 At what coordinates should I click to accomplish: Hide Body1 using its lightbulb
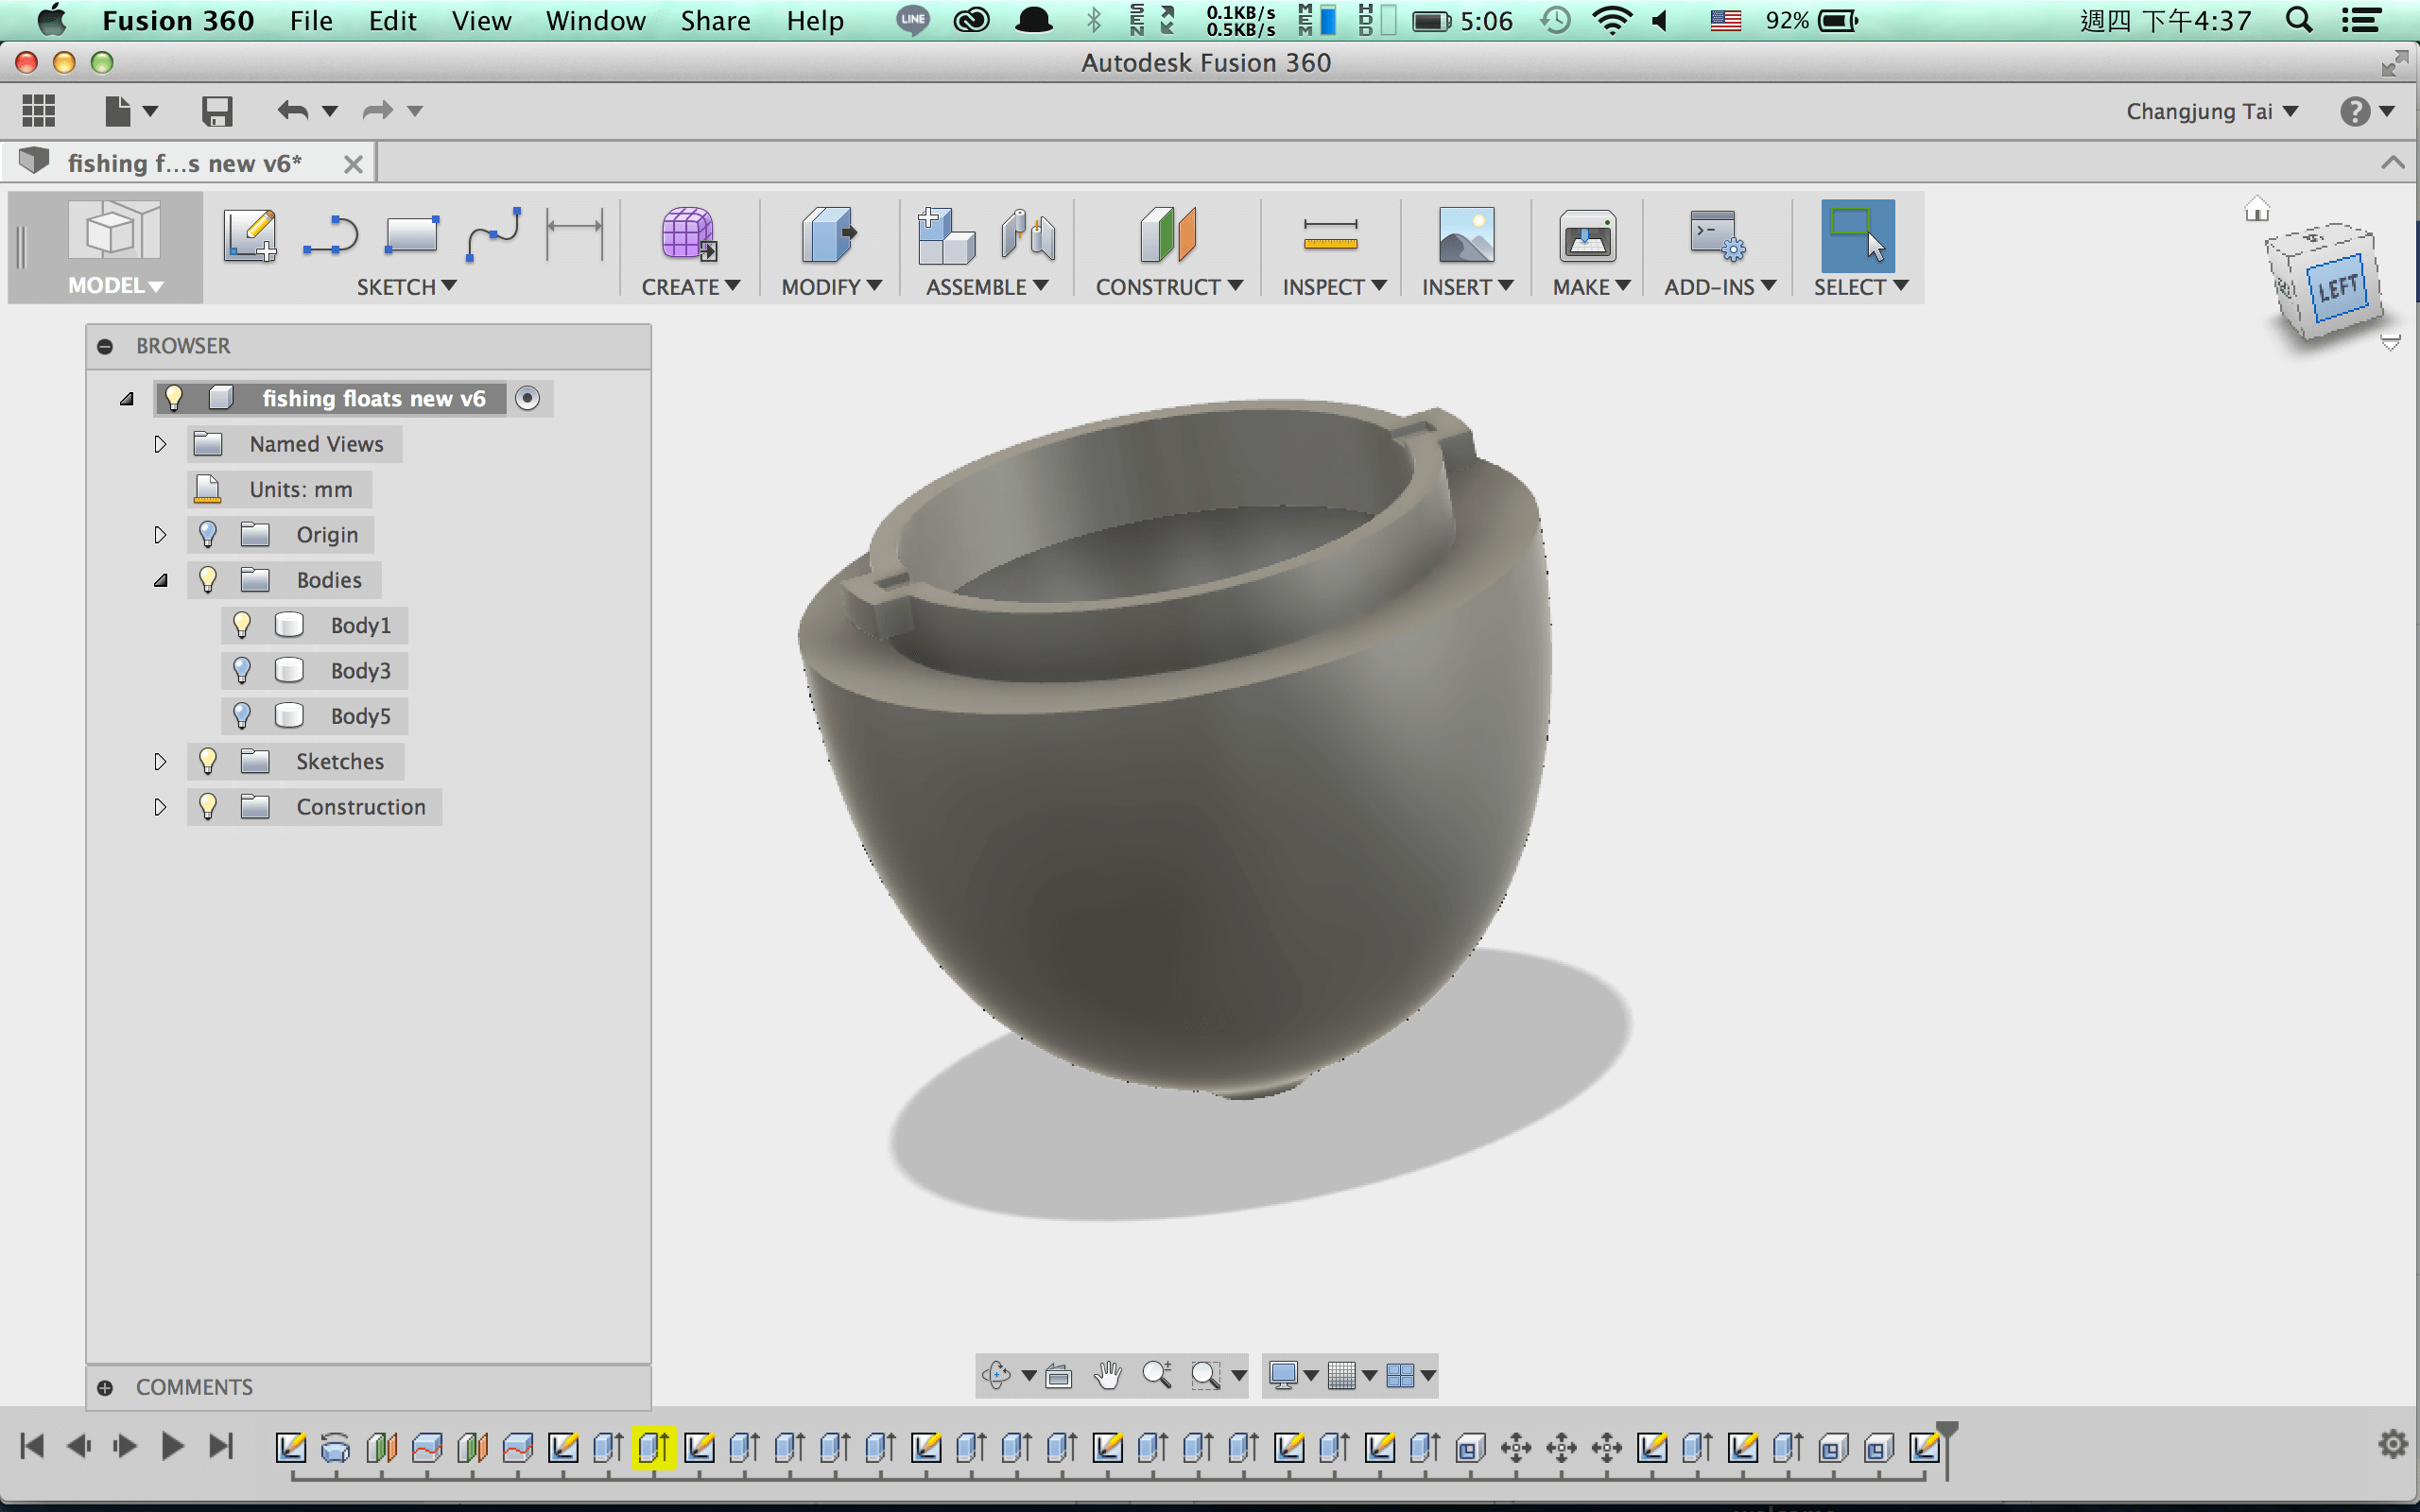point(241,625)
